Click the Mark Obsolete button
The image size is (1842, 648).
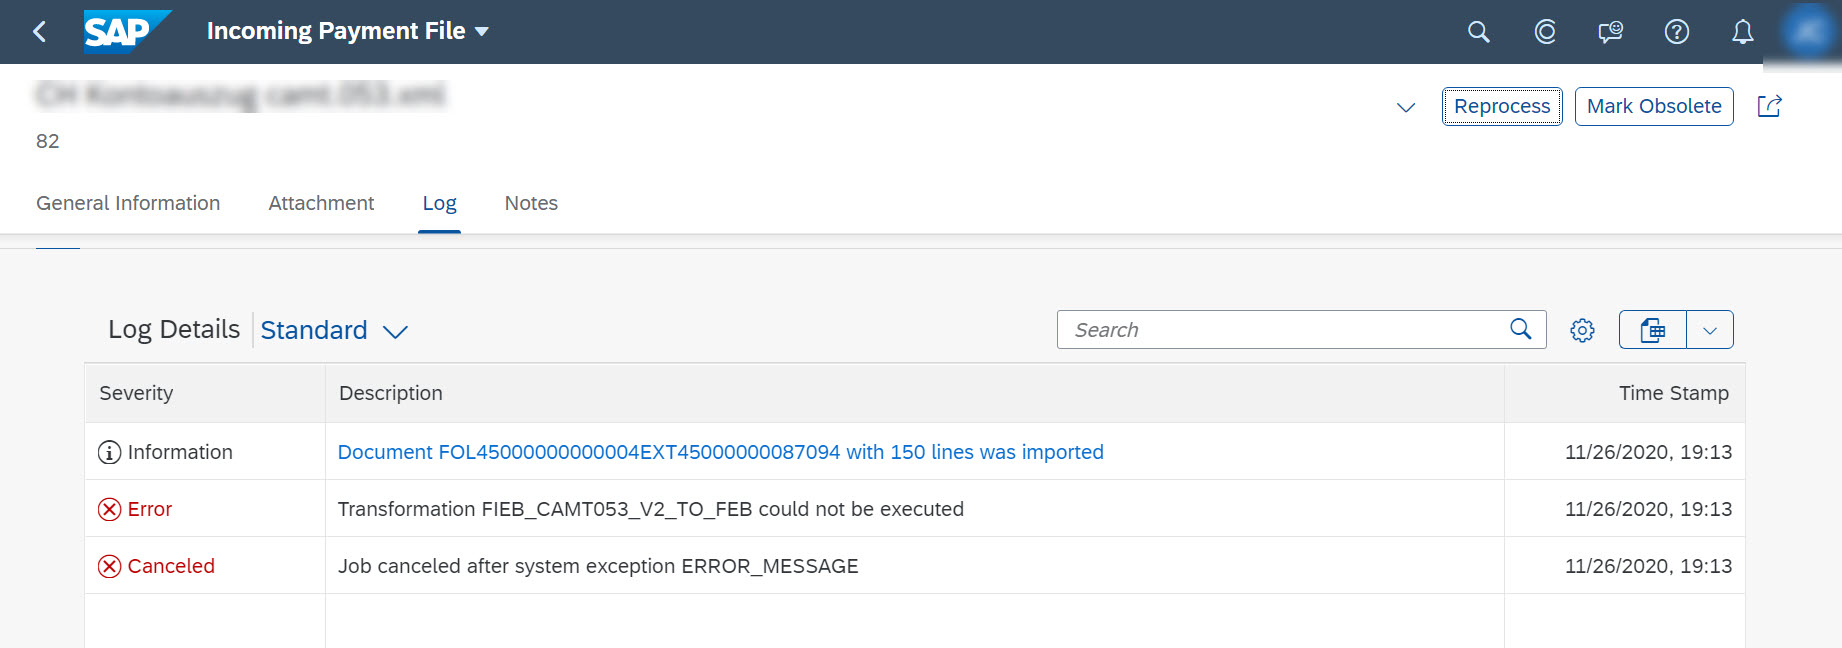coord(1654,106)
